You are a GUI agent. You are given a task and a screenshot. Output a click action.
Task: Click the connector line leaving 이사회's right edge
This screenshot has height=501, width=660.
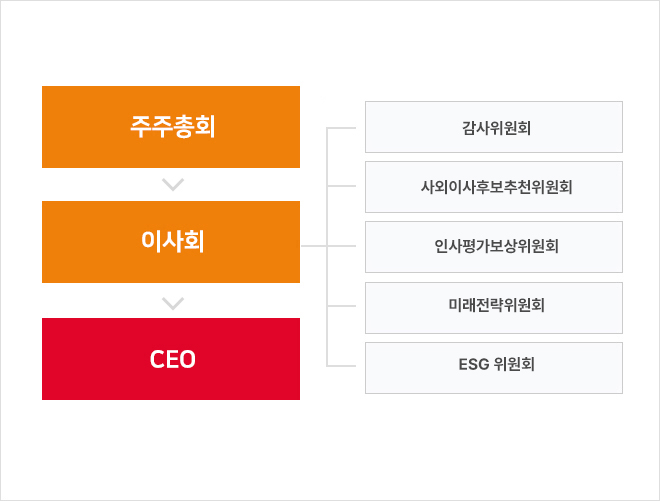pos(313,246)
